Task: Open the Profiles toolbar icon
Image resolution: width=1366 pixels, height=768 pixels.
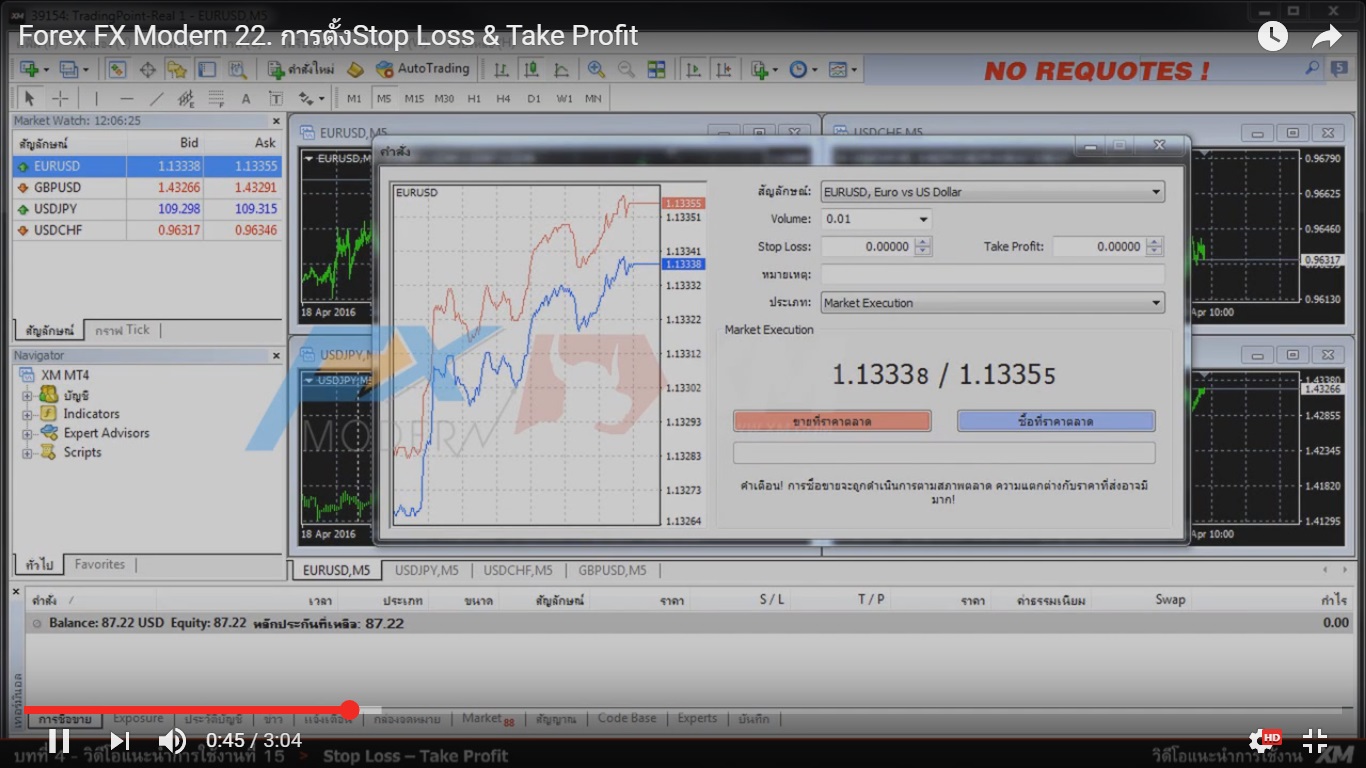Action: [x=73, y=69]
